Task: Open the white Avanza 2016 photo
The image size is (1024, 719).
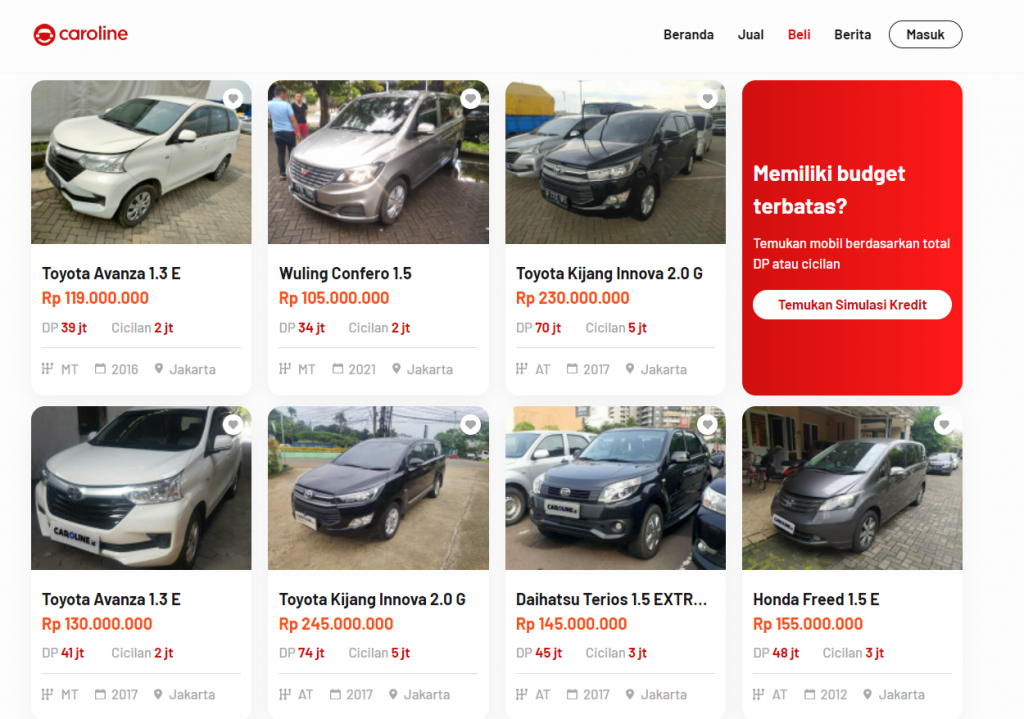Action: point(141,162)
